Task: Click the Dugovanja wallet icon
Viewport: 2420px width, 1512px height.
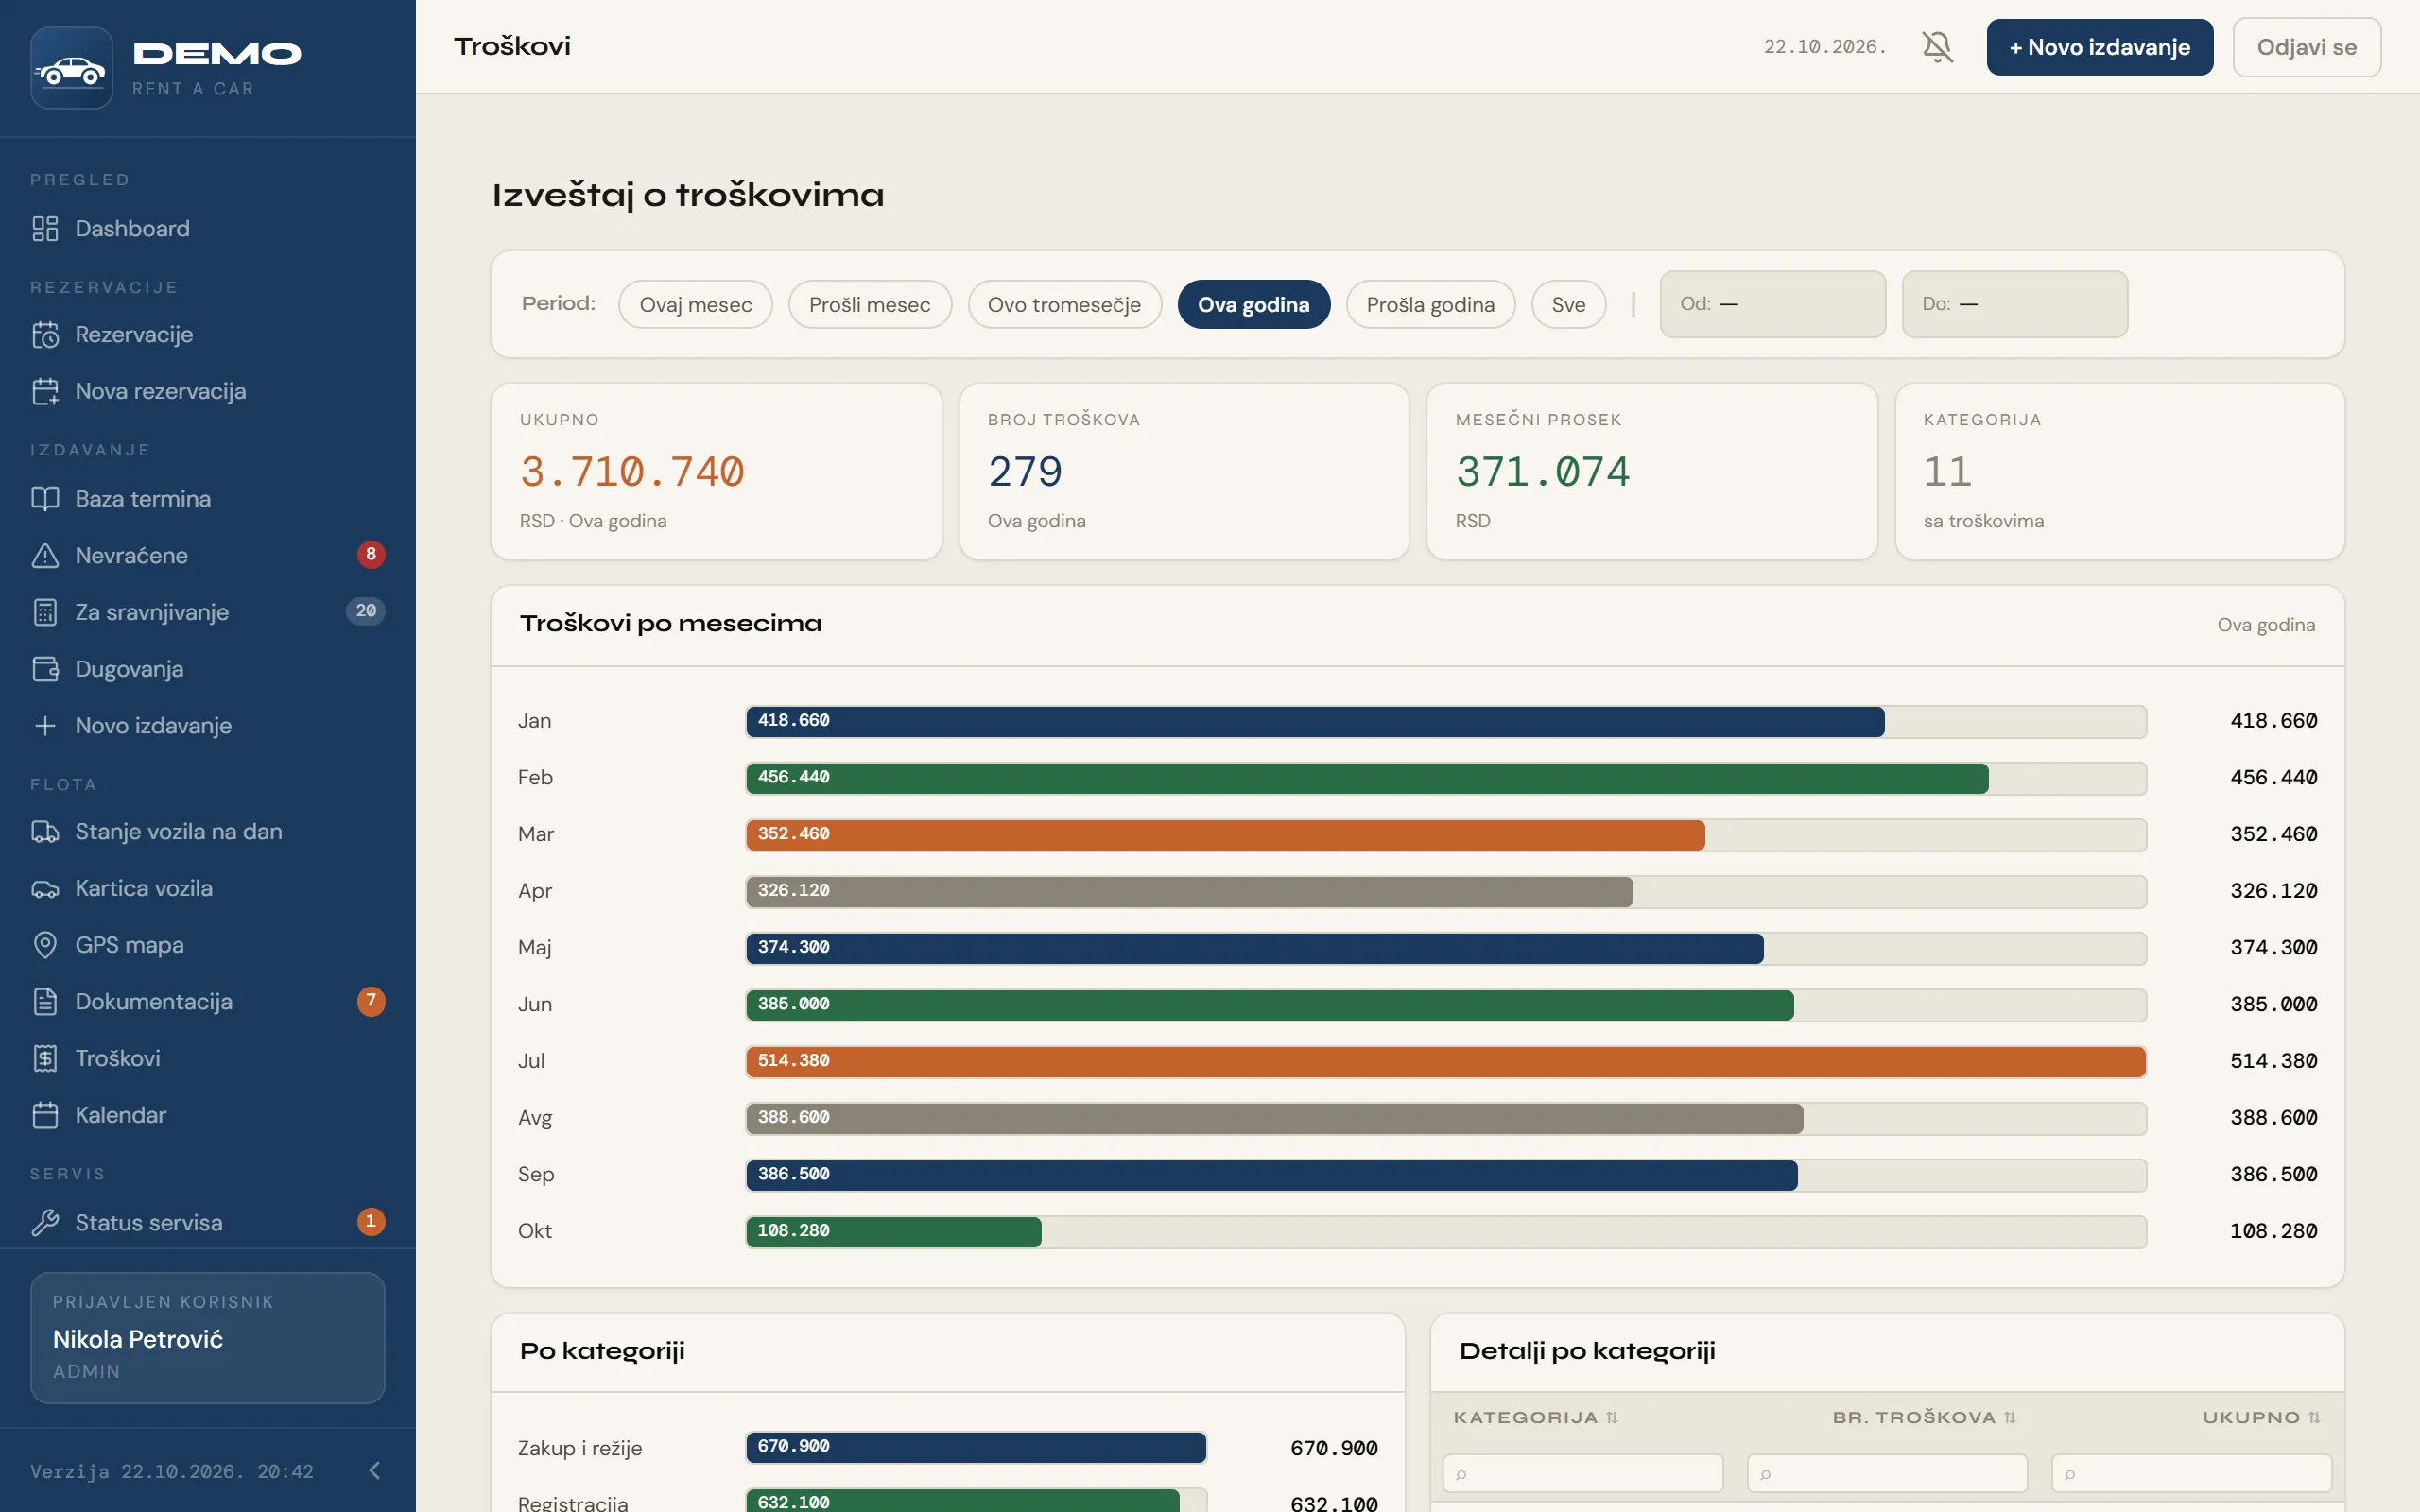Action: 45,669
